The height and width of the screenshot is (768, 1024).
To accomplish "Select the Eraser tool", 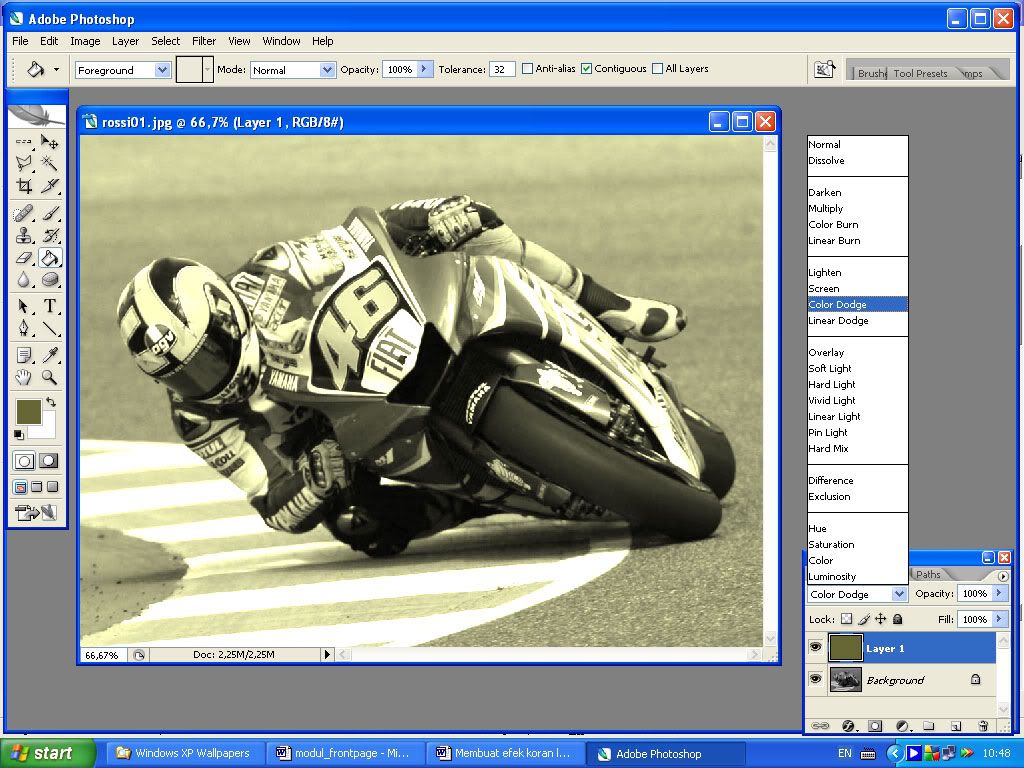I will tap(24, 257).
